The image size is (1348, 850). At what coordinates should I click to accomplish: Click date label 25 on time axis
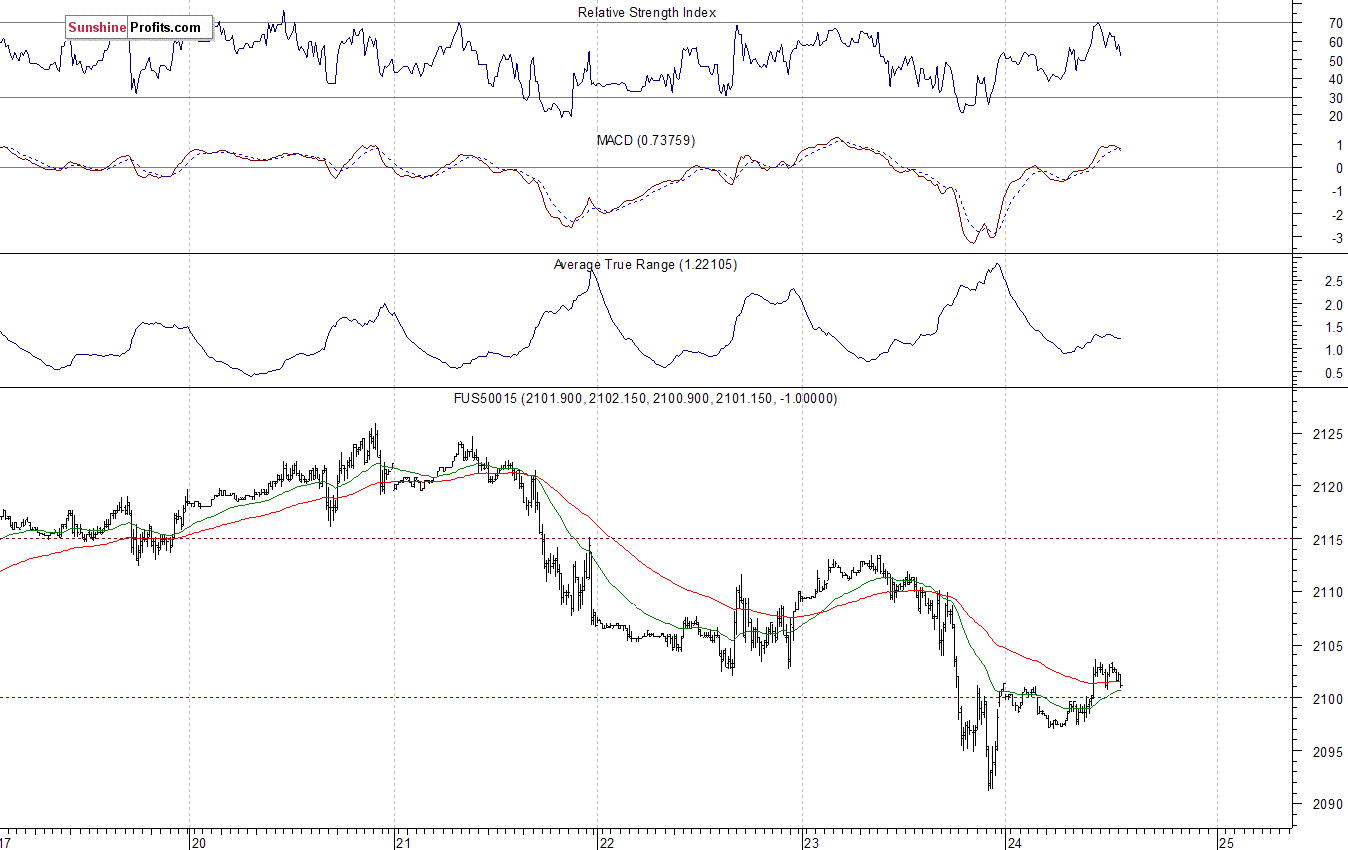(1225, 842)
